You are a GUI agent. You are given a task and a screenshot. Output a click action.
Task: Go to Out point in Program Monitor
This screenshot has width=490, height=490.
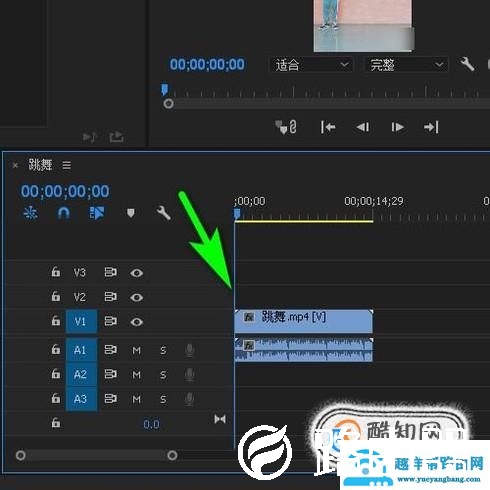[431, 127]
